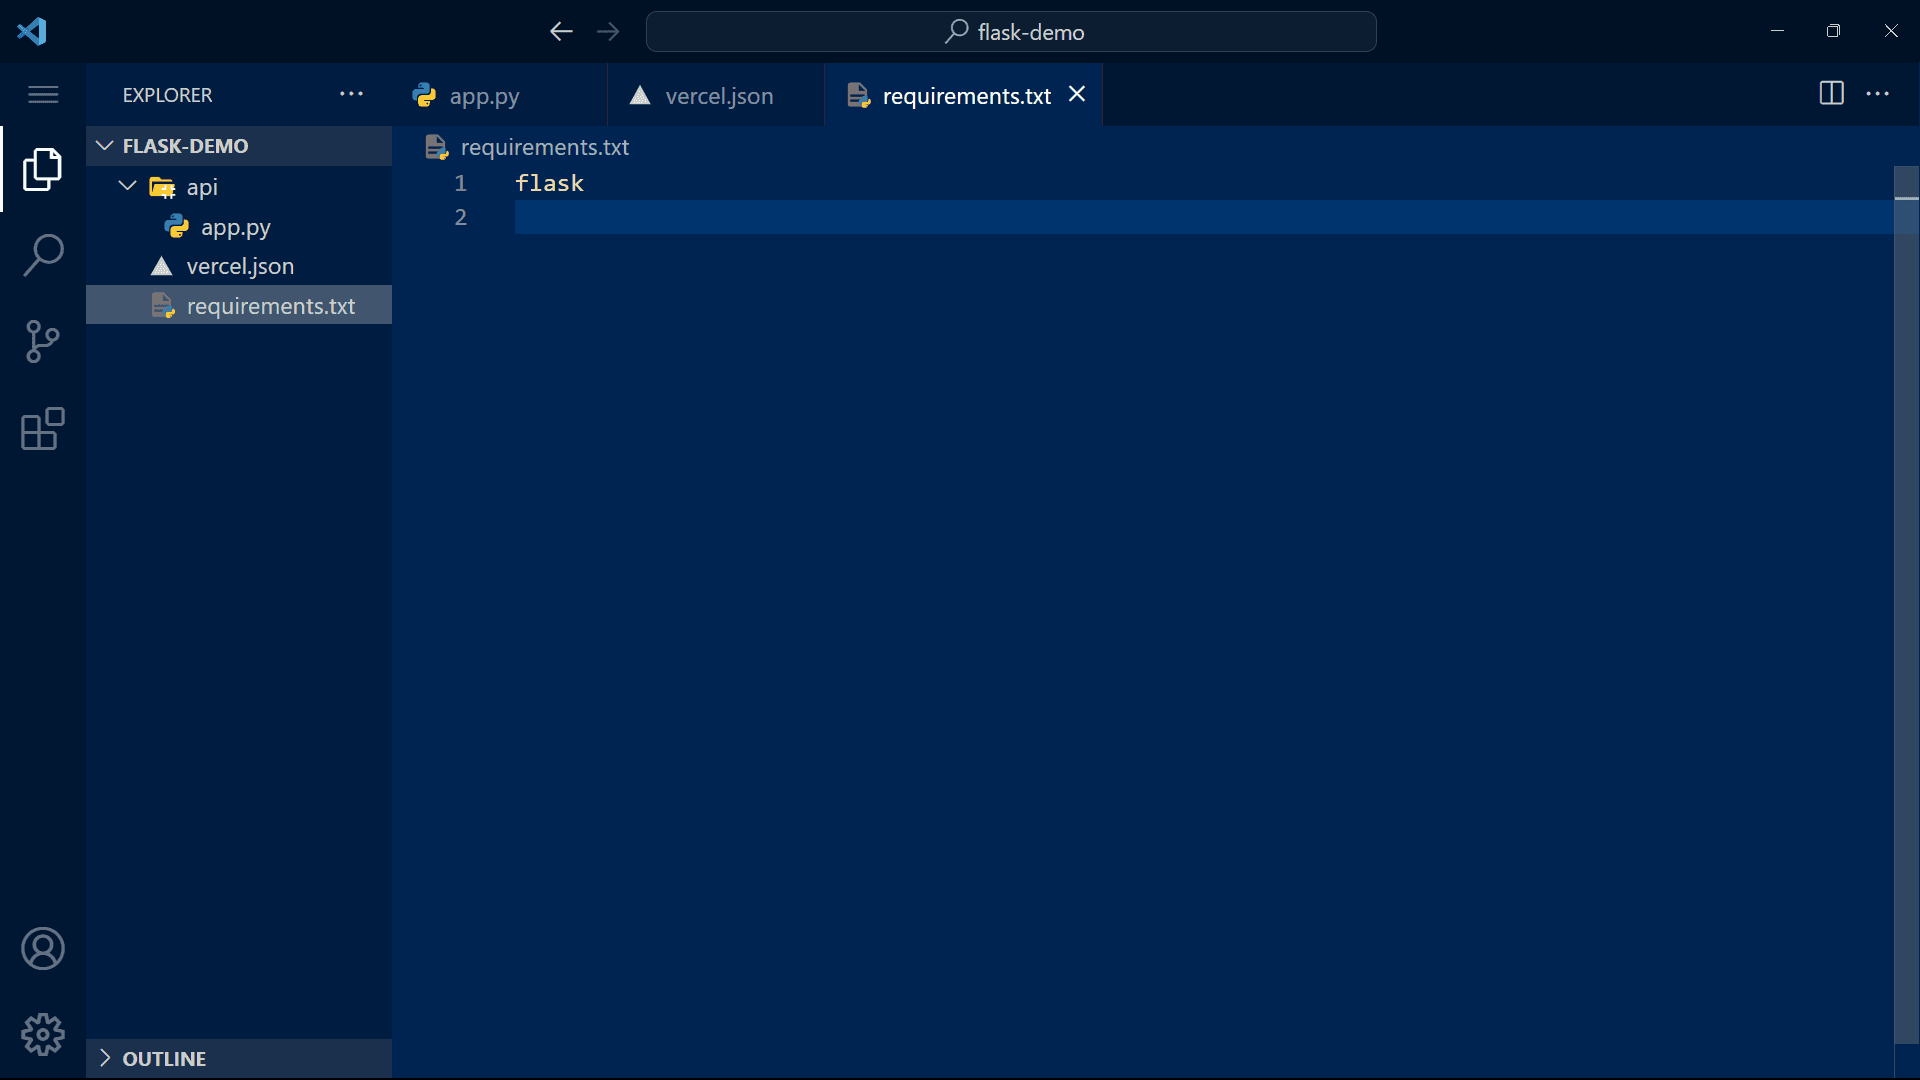This screenshot has width=1920, height=1080.
Task: Switch to the app.py tab
Action: [484, 96]
